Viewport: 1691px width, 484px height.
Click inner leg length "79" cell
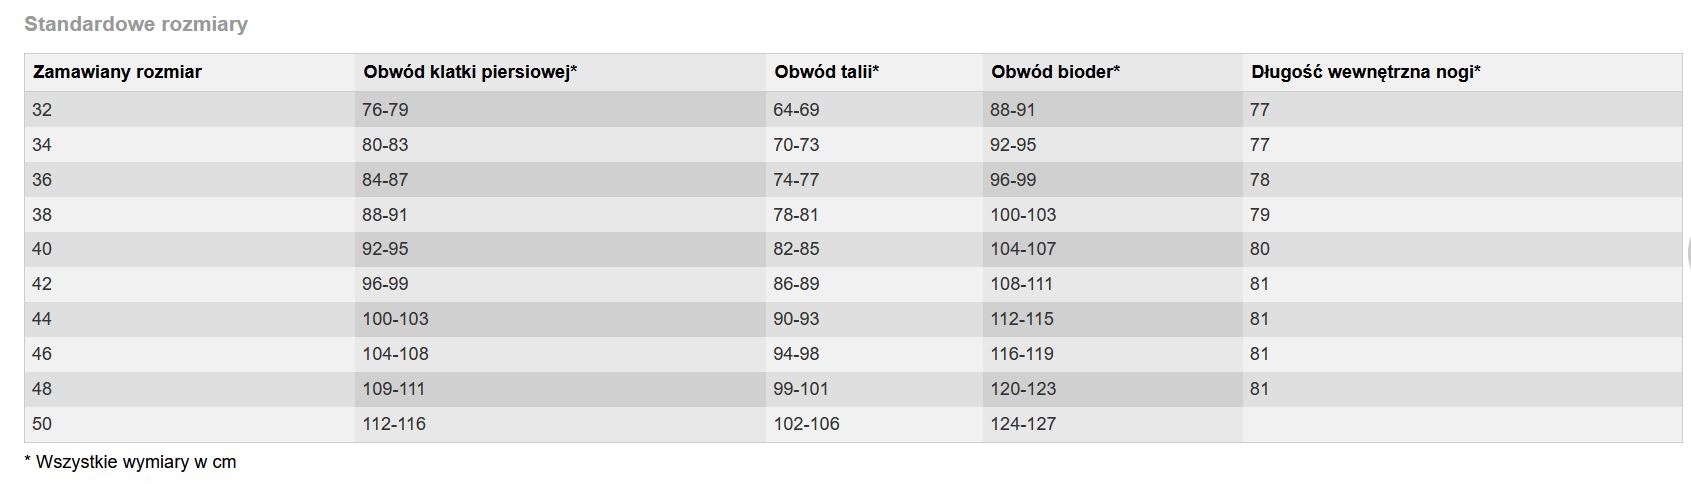point(1260,215)
